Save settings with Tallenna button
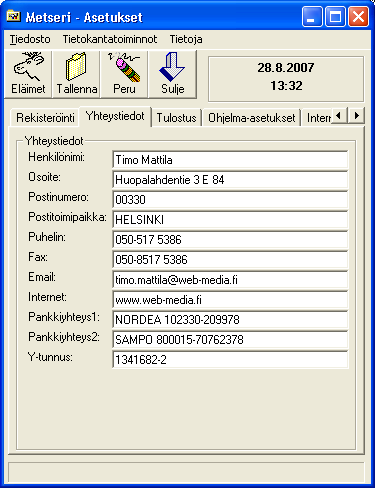Image resolution: width=375 pixels, height=488 pixels. tap(76, 74)
